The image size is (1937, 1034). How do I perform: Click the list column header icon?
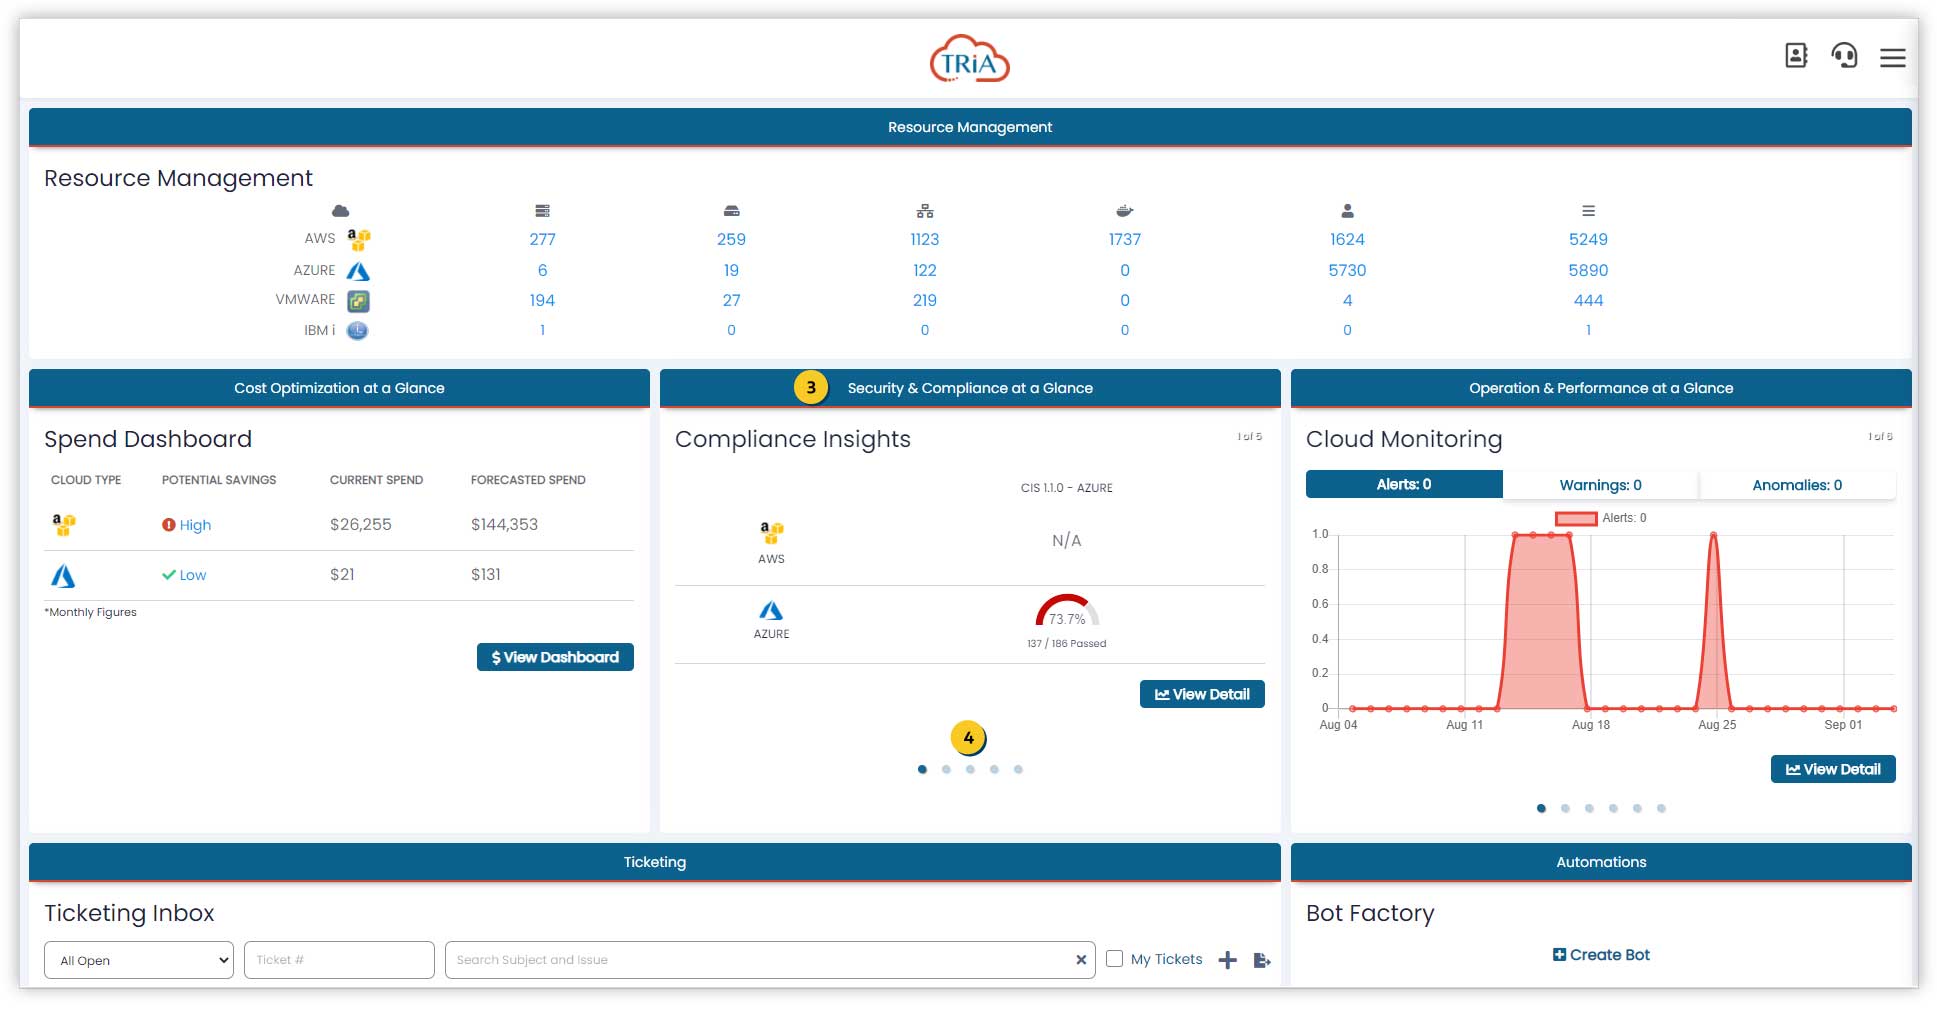[x=1588, y=211]
